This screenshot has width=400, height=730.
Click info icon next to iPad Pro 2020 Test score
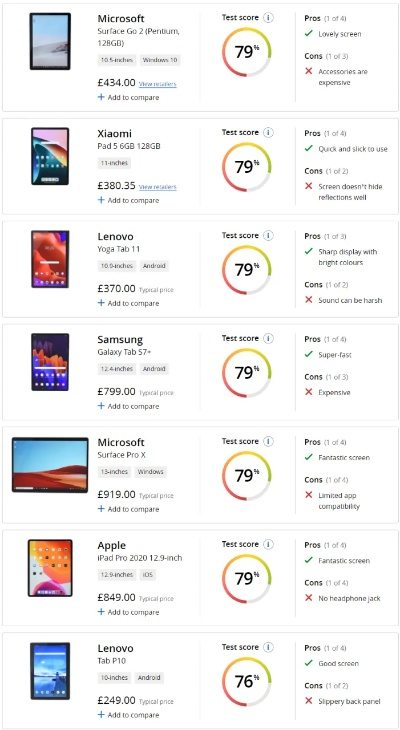[268, 544]
